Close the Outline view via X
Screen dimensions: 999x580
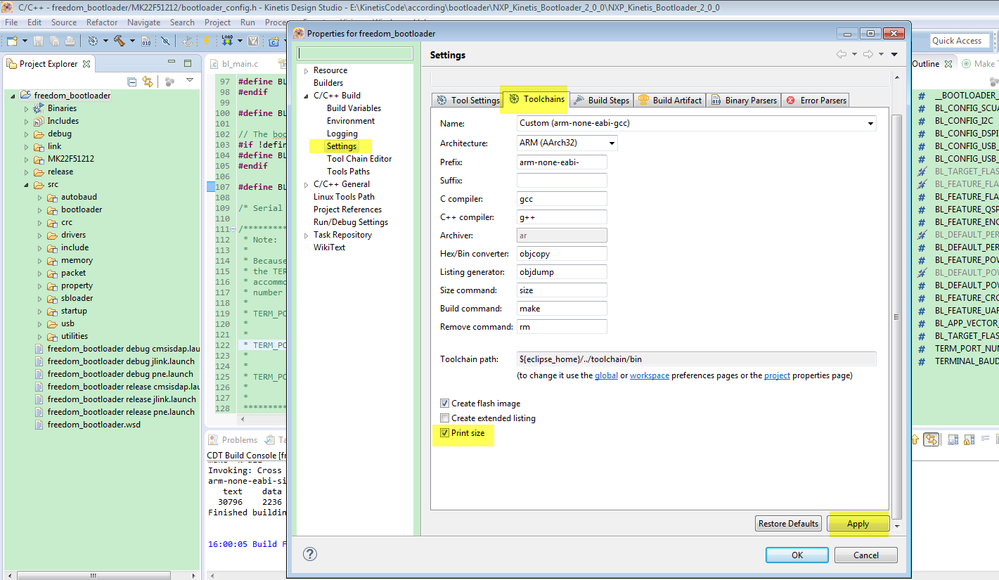point(948,64)
